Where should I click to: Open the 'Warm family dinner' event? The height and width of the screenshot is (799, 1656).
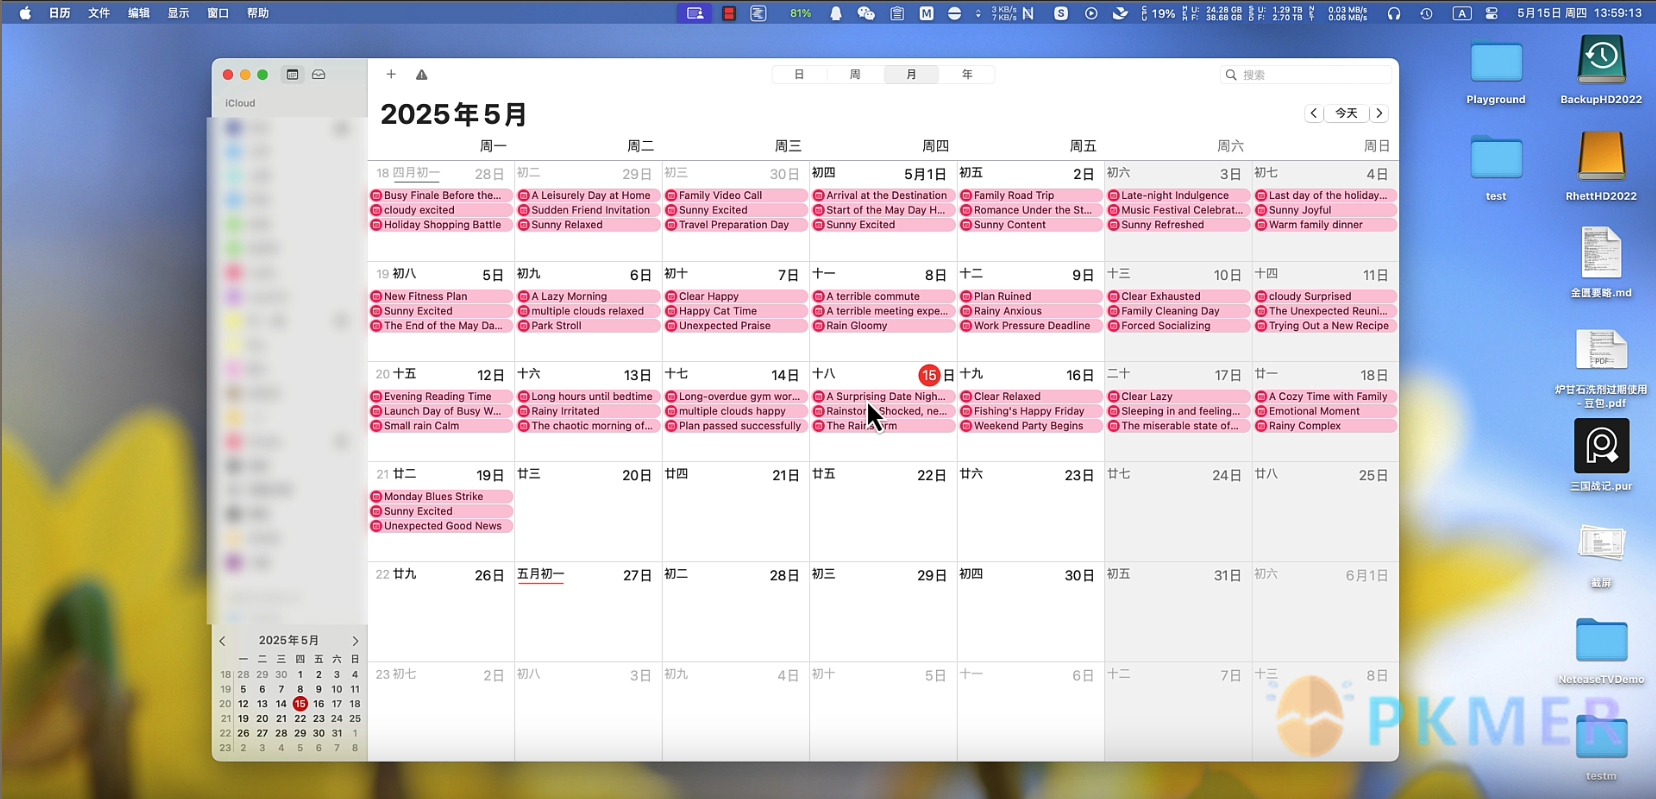pos(1326,225)
